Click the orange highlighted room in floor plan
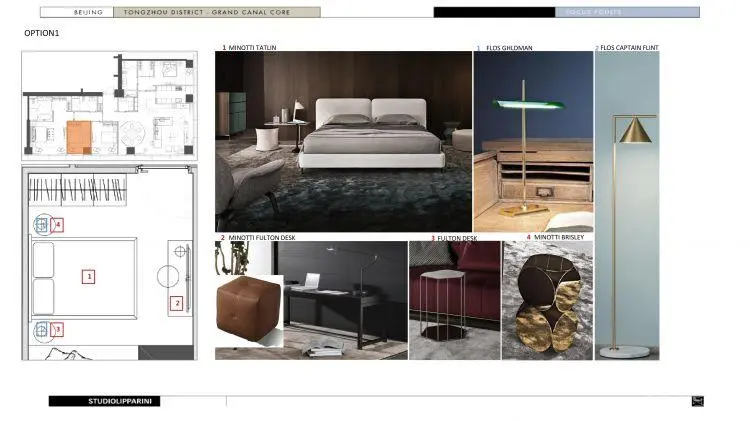 click(79, 136)
